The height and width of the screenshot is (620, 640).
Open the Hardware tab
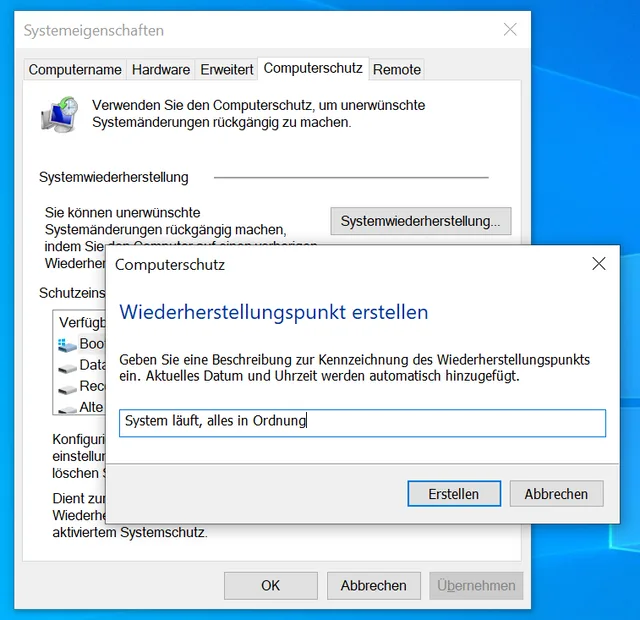(x=161, y=69)
